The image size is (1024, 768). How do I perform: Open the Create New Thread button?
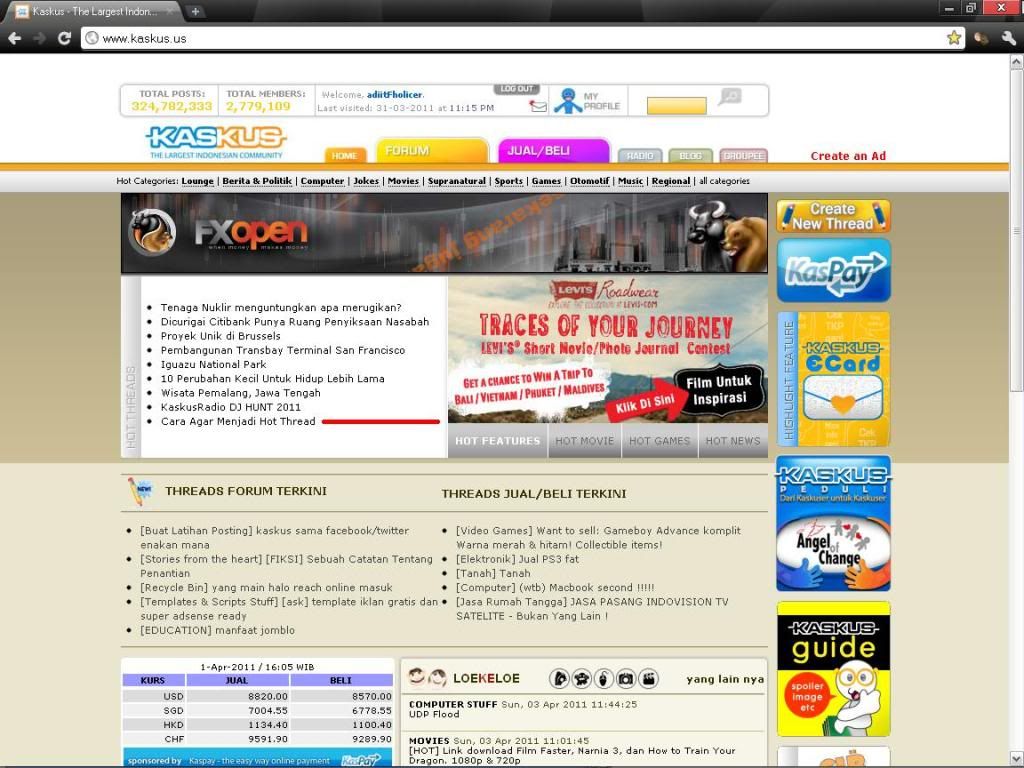pos(833,216)
